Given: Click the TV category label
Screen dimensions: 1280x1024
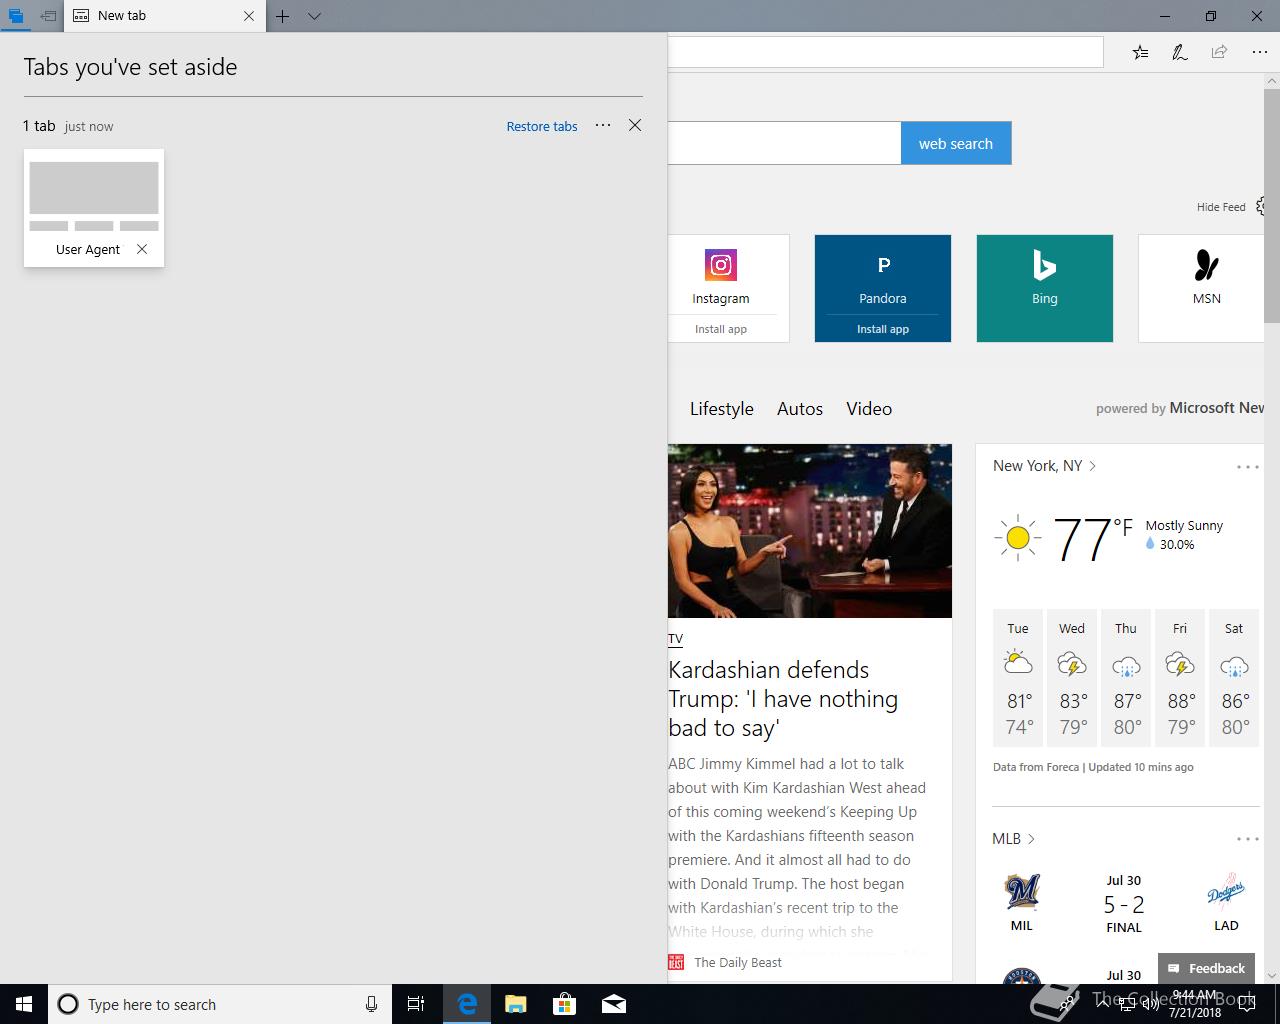Looking at the screenshot, I should tap(676, 638).
